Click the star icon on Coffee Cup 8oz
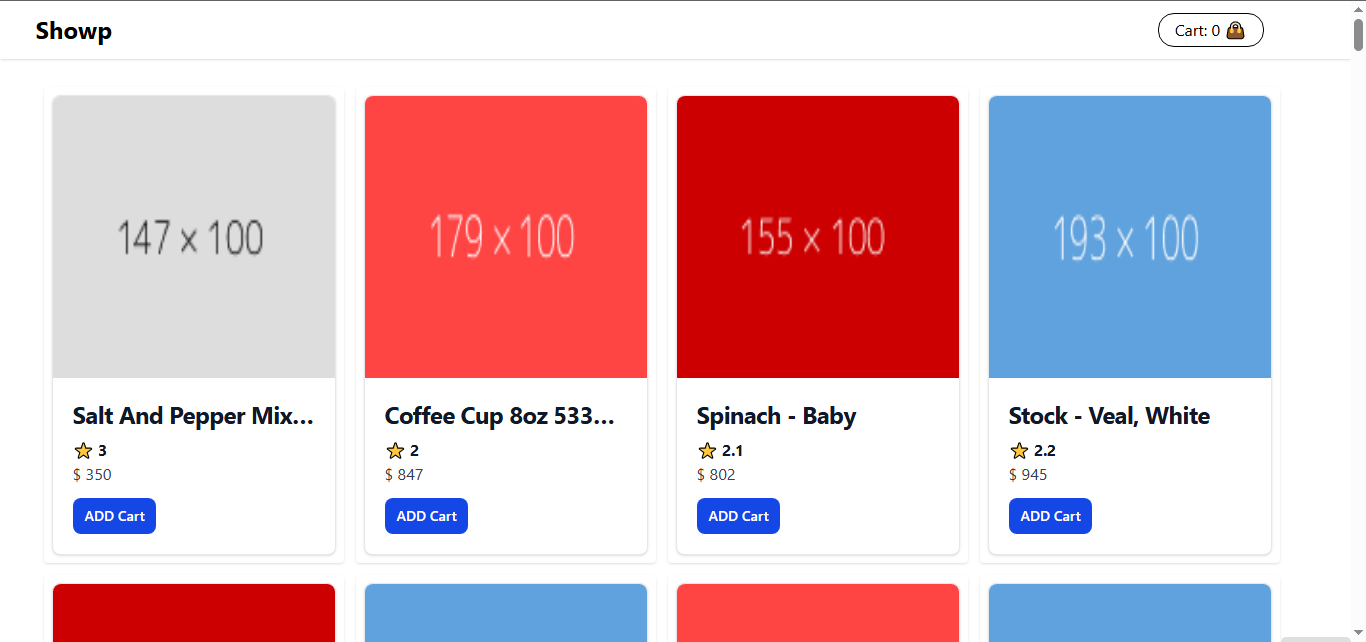This screenshot has height=642, width=1366. (x=395, y=451)
